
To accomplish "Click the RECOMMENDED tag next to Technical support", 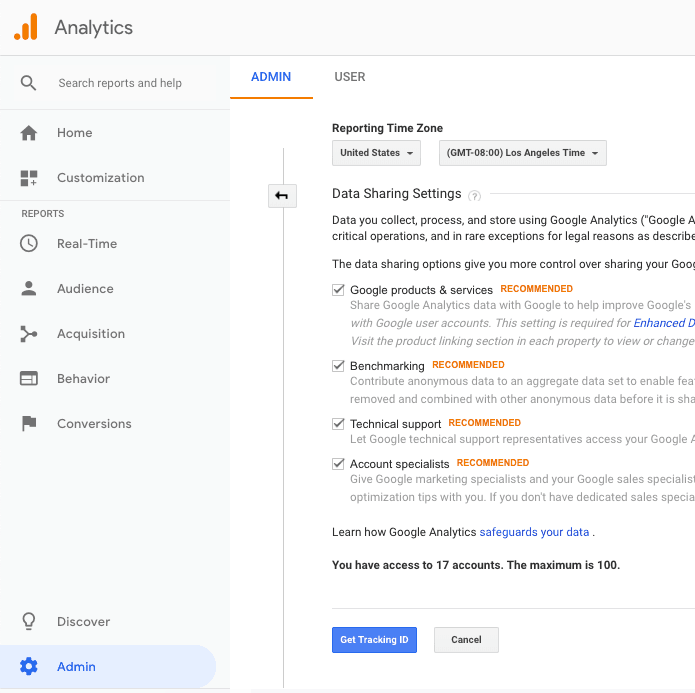I will click(484, 423).
